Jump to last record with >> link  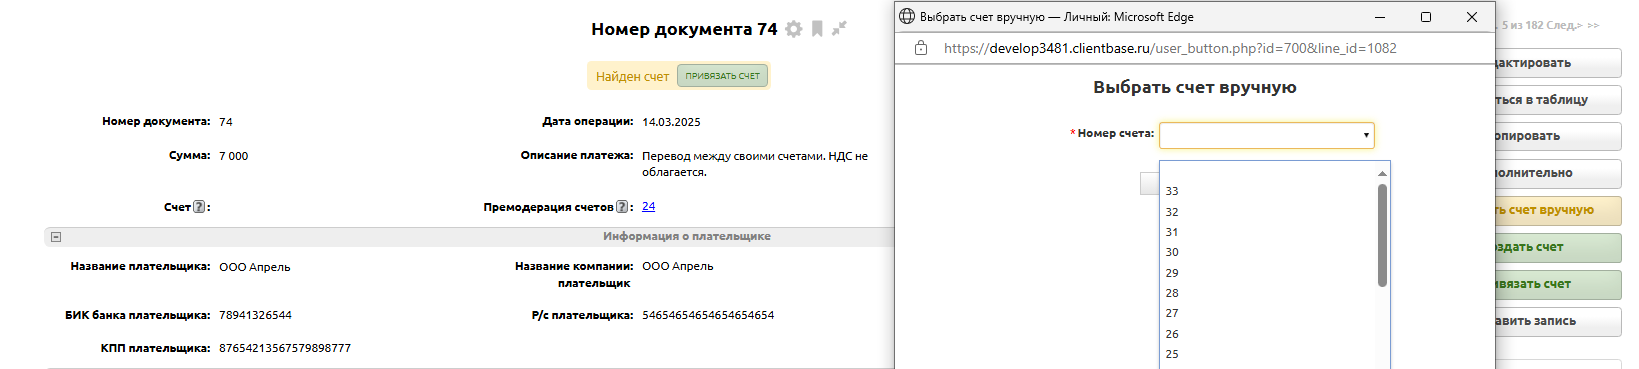click(x=1593, y=25)
